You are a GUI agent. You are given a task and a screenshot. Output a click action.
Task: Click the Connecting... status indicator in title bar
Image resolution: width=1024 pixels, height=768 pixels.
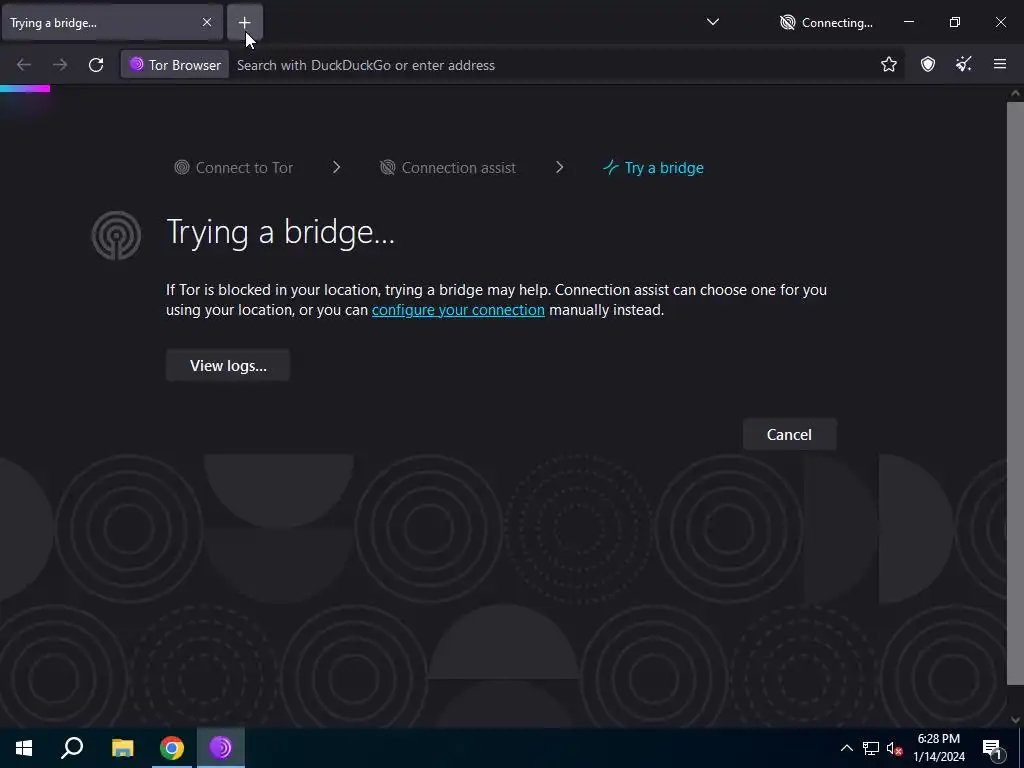(826, 23)
